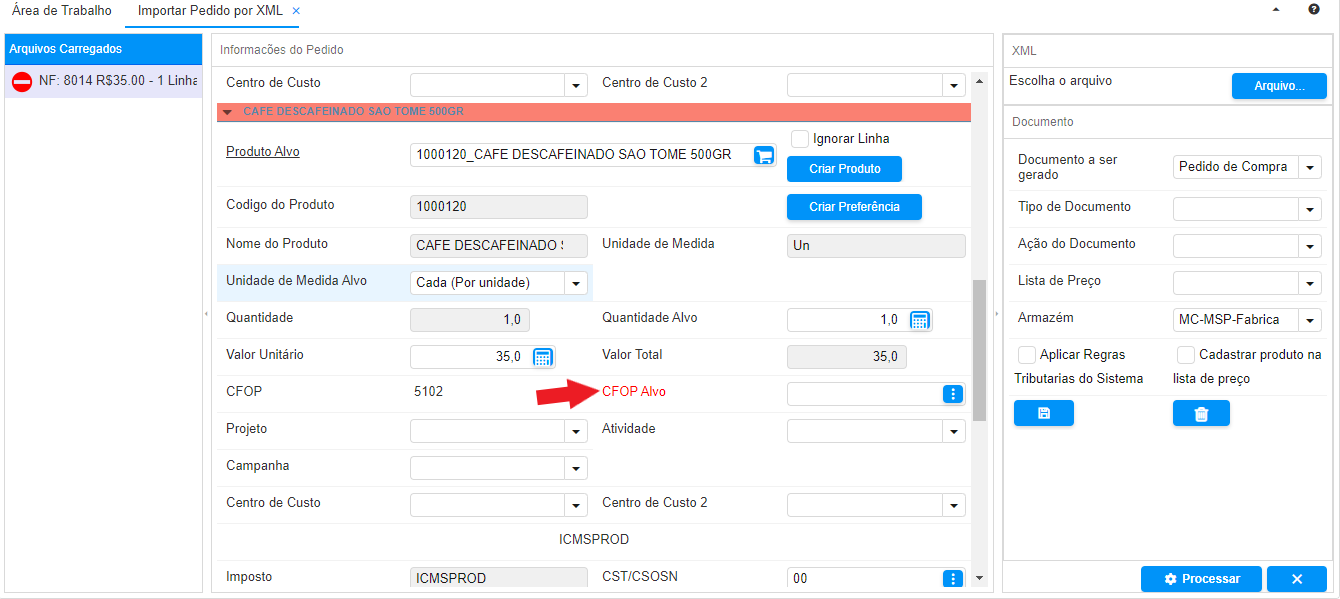Collapse CAFE DESCAFEINADO SAO TOME section
The width and height of the screenshot is (1340, 599).
(x=228, y=112)
